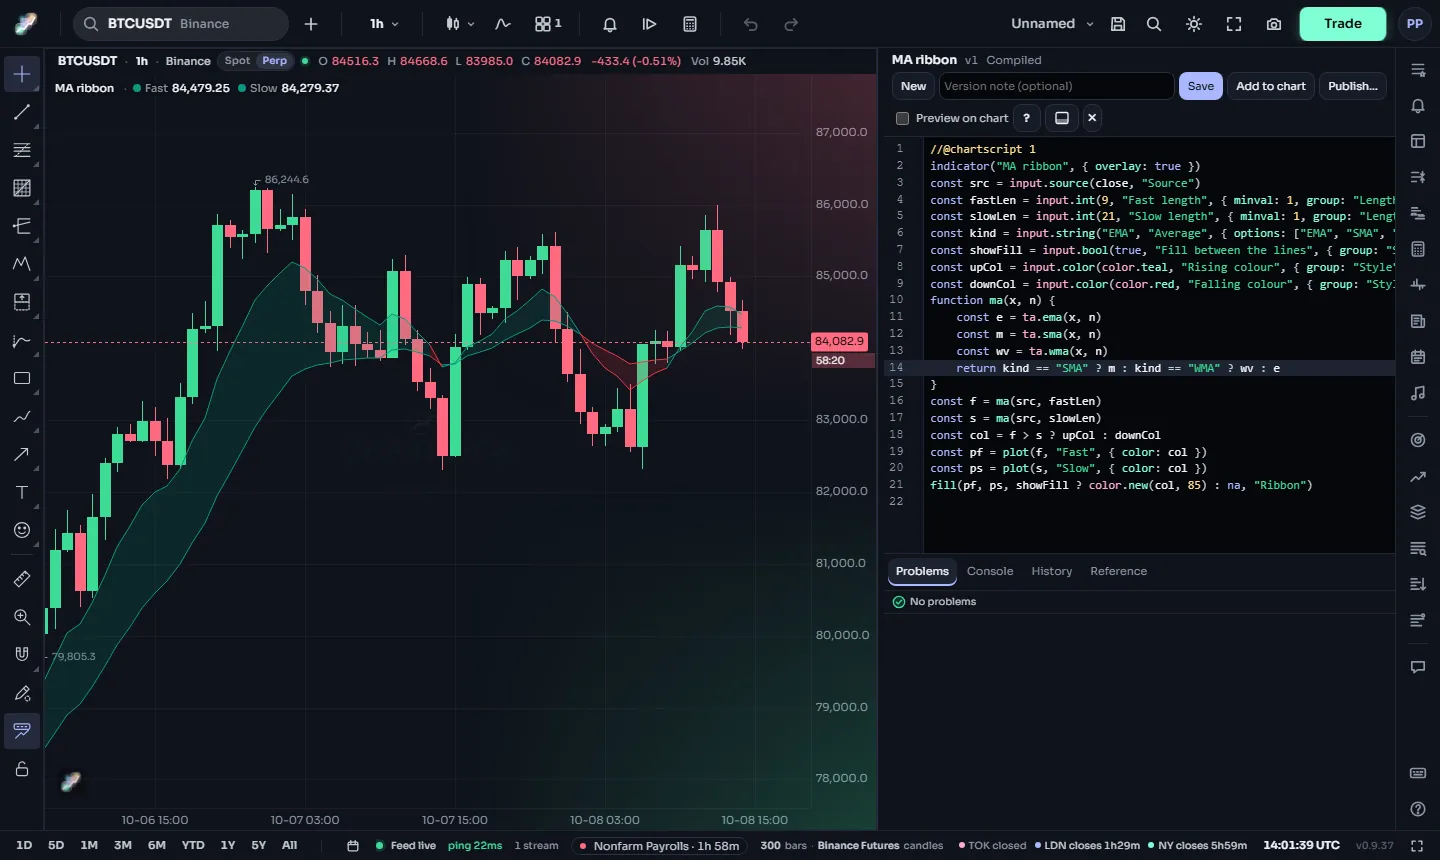
Task: Click the New script button
Action: (x=913, y=86)
